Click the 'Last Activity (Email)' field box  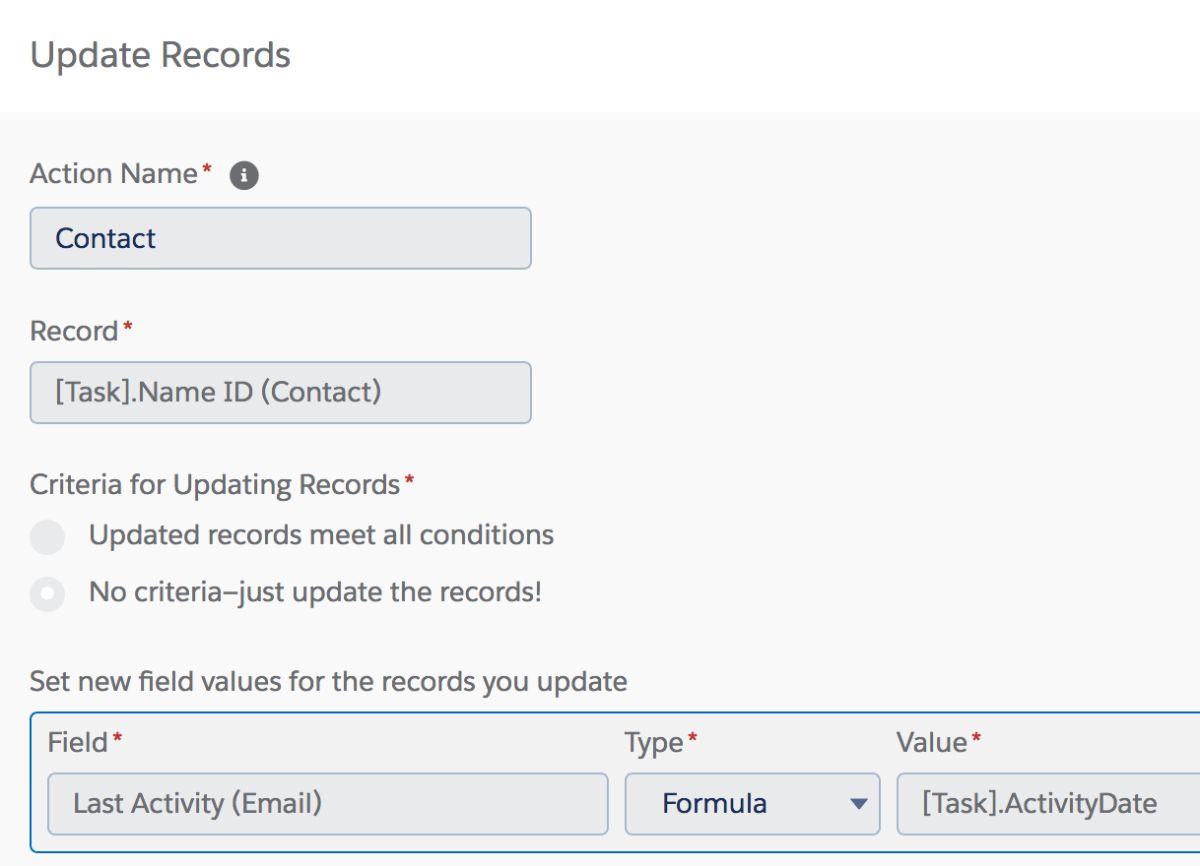(x=328, y=803)
